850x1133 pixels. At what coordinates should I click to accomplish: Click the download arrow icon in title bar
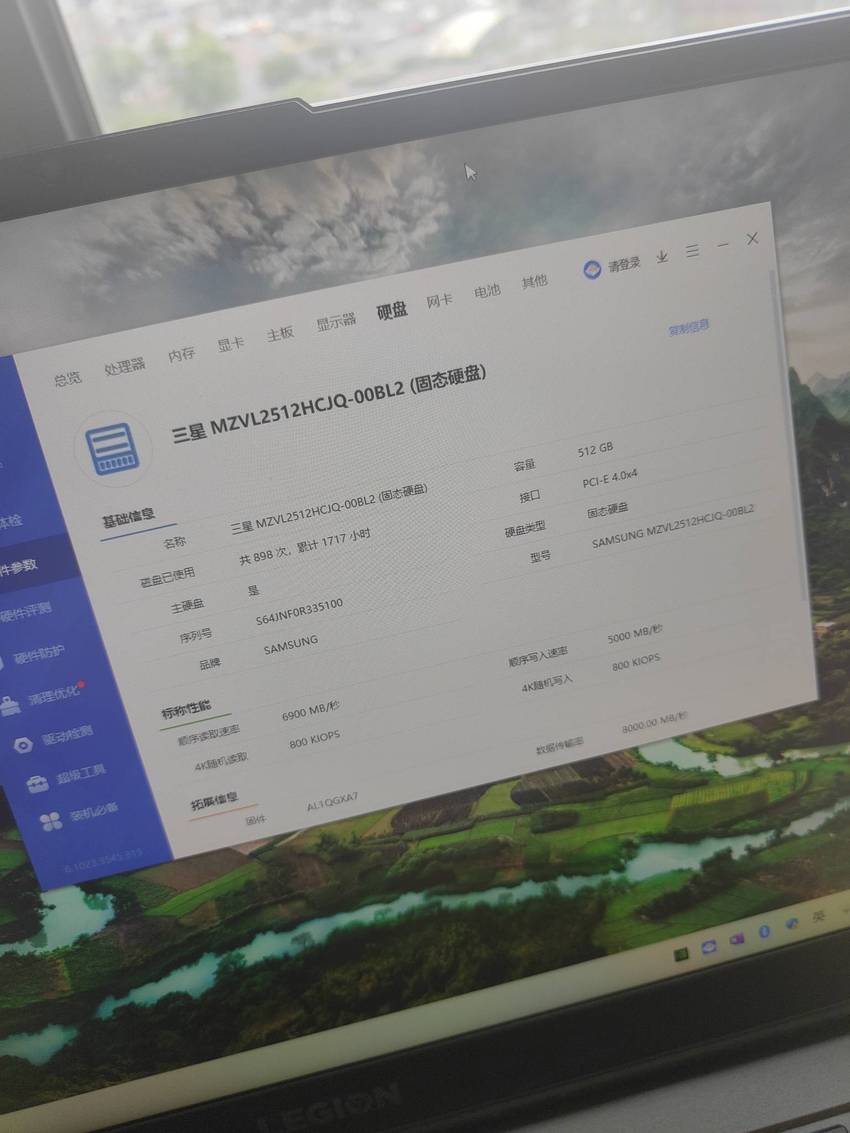click(x=662, y=257)
